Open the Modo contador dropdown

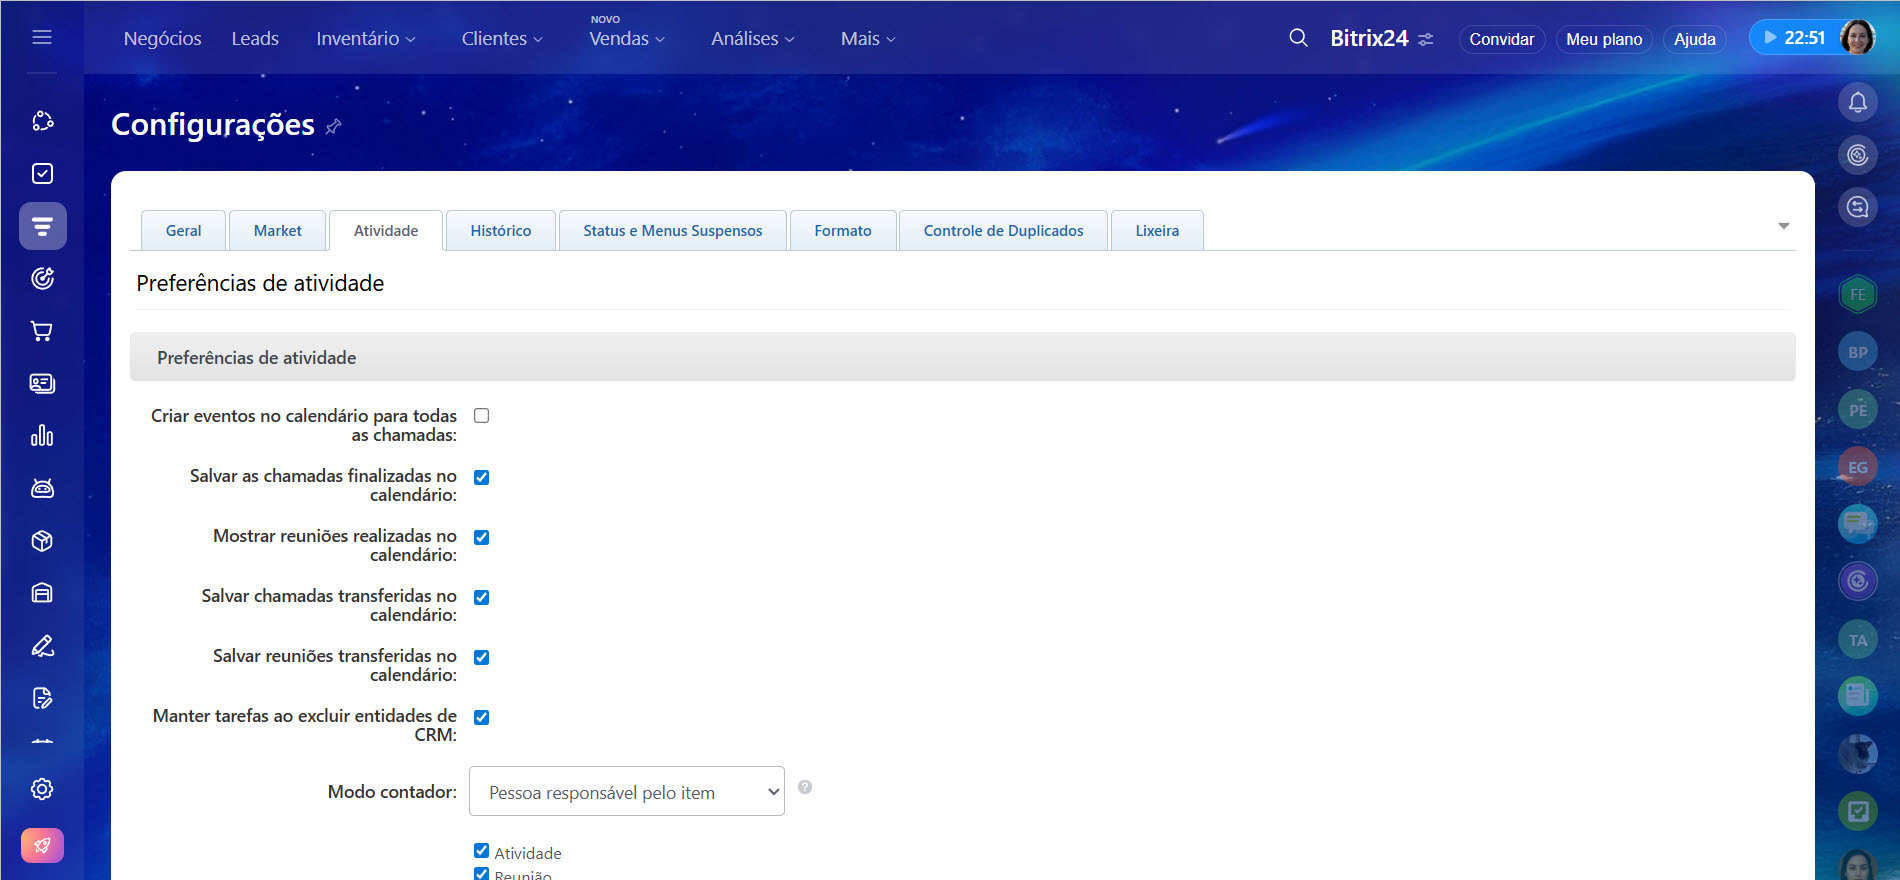click(627, 791)
